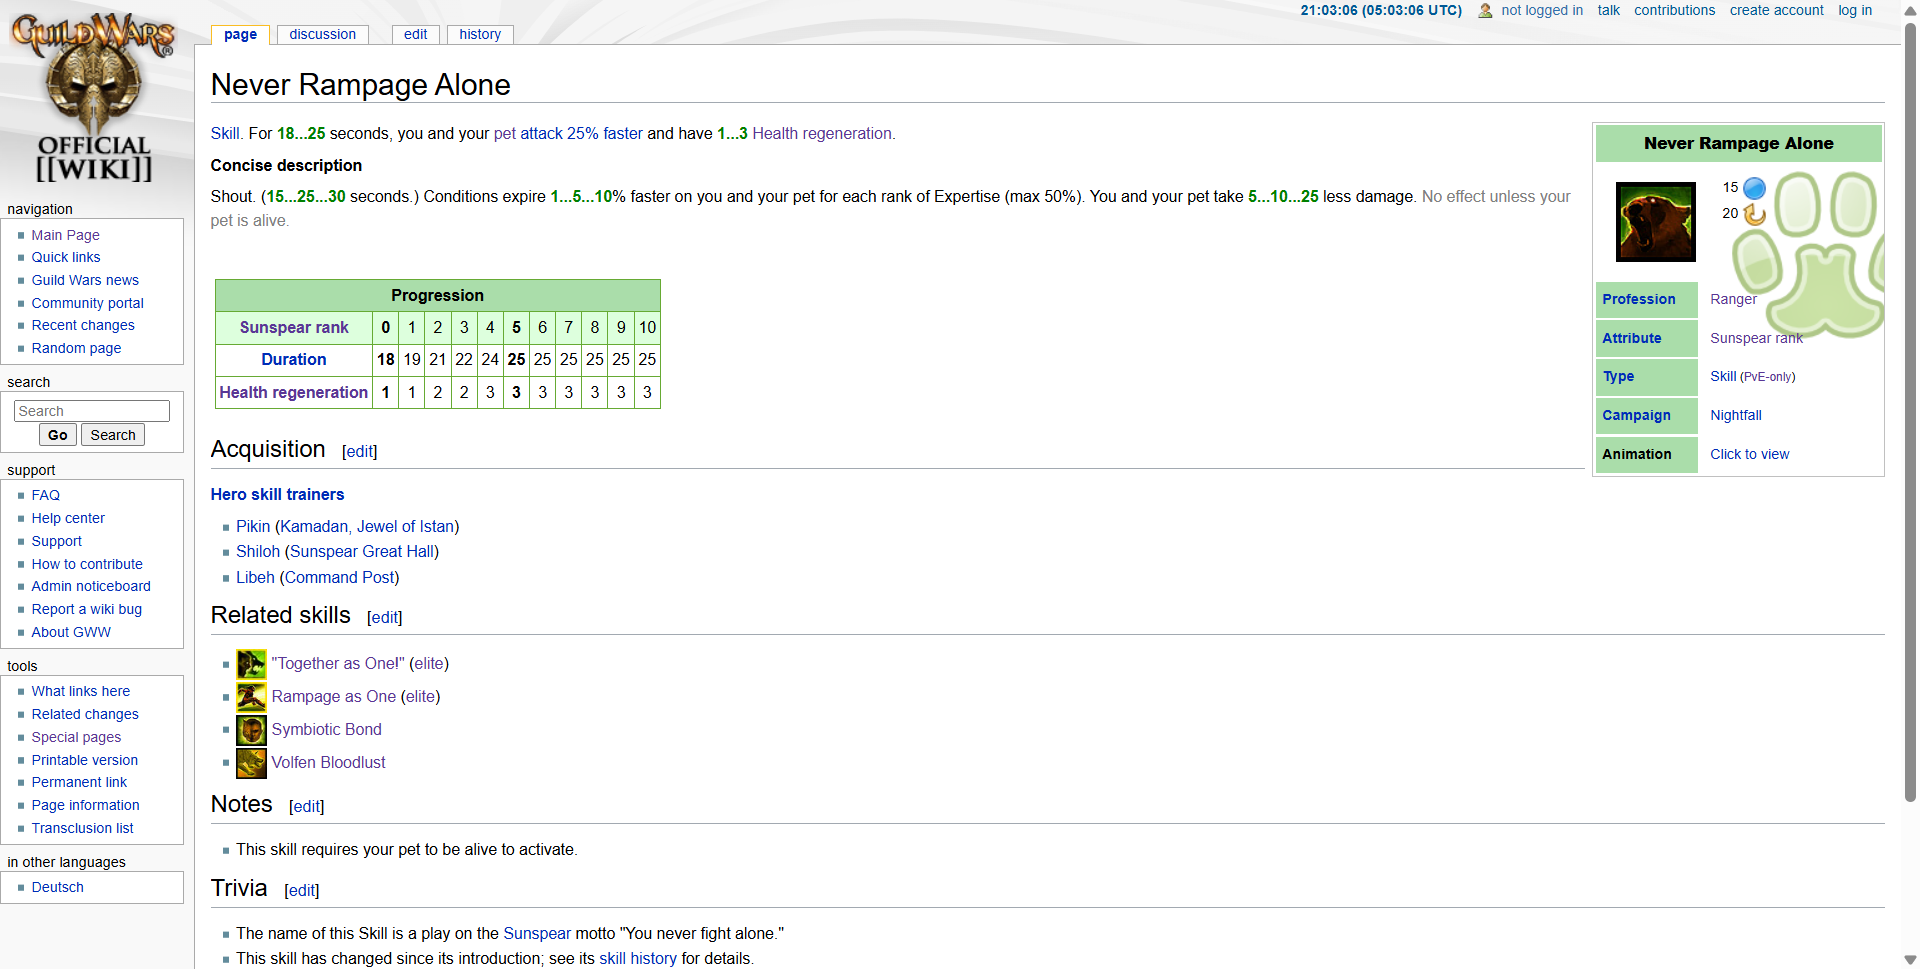Open the FAQ link

pos(45,495)
